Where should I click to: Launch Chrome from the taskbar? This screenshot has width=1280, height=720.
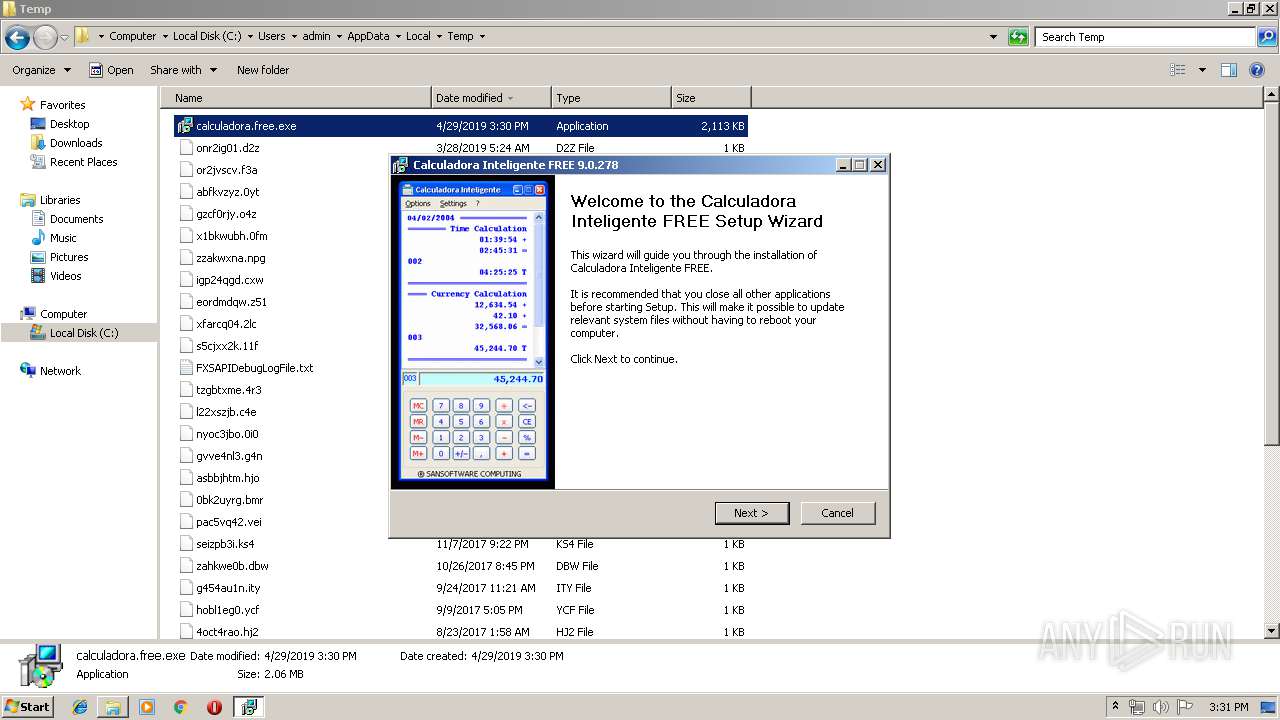[180, 707]
